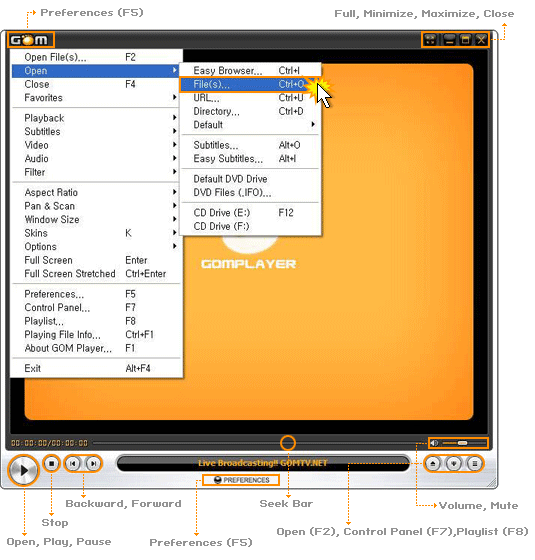Open the Control Panel icon button

[x=454, y=464]
